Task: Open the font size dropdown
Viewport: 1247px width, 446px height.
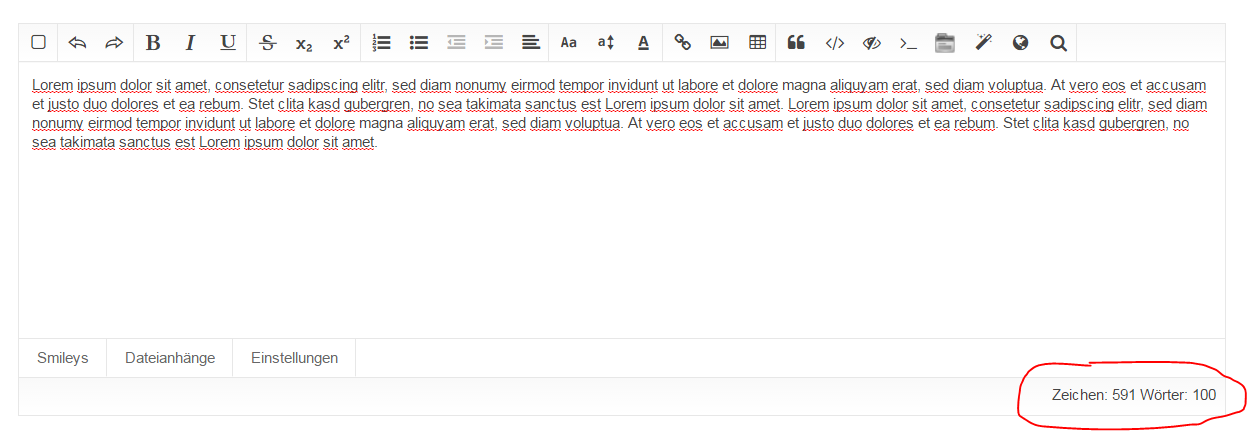Action: [x=606, y=42]
